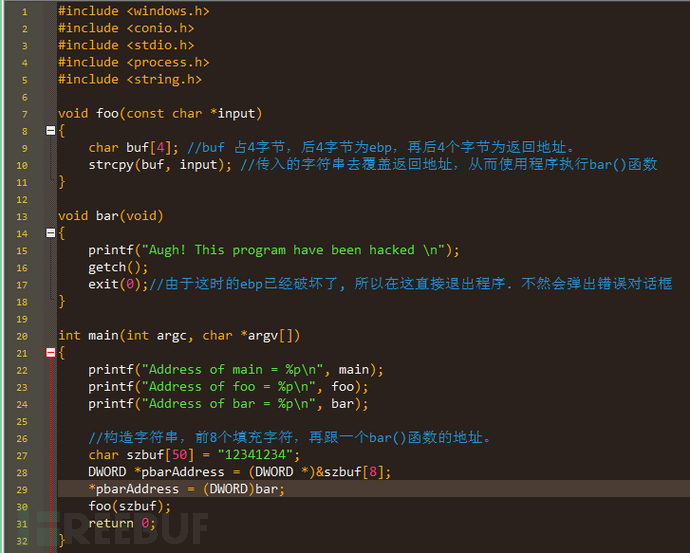Click 'Address of foo' printf line
This screenshot has width=690, height=553.
tap(228, 387)
